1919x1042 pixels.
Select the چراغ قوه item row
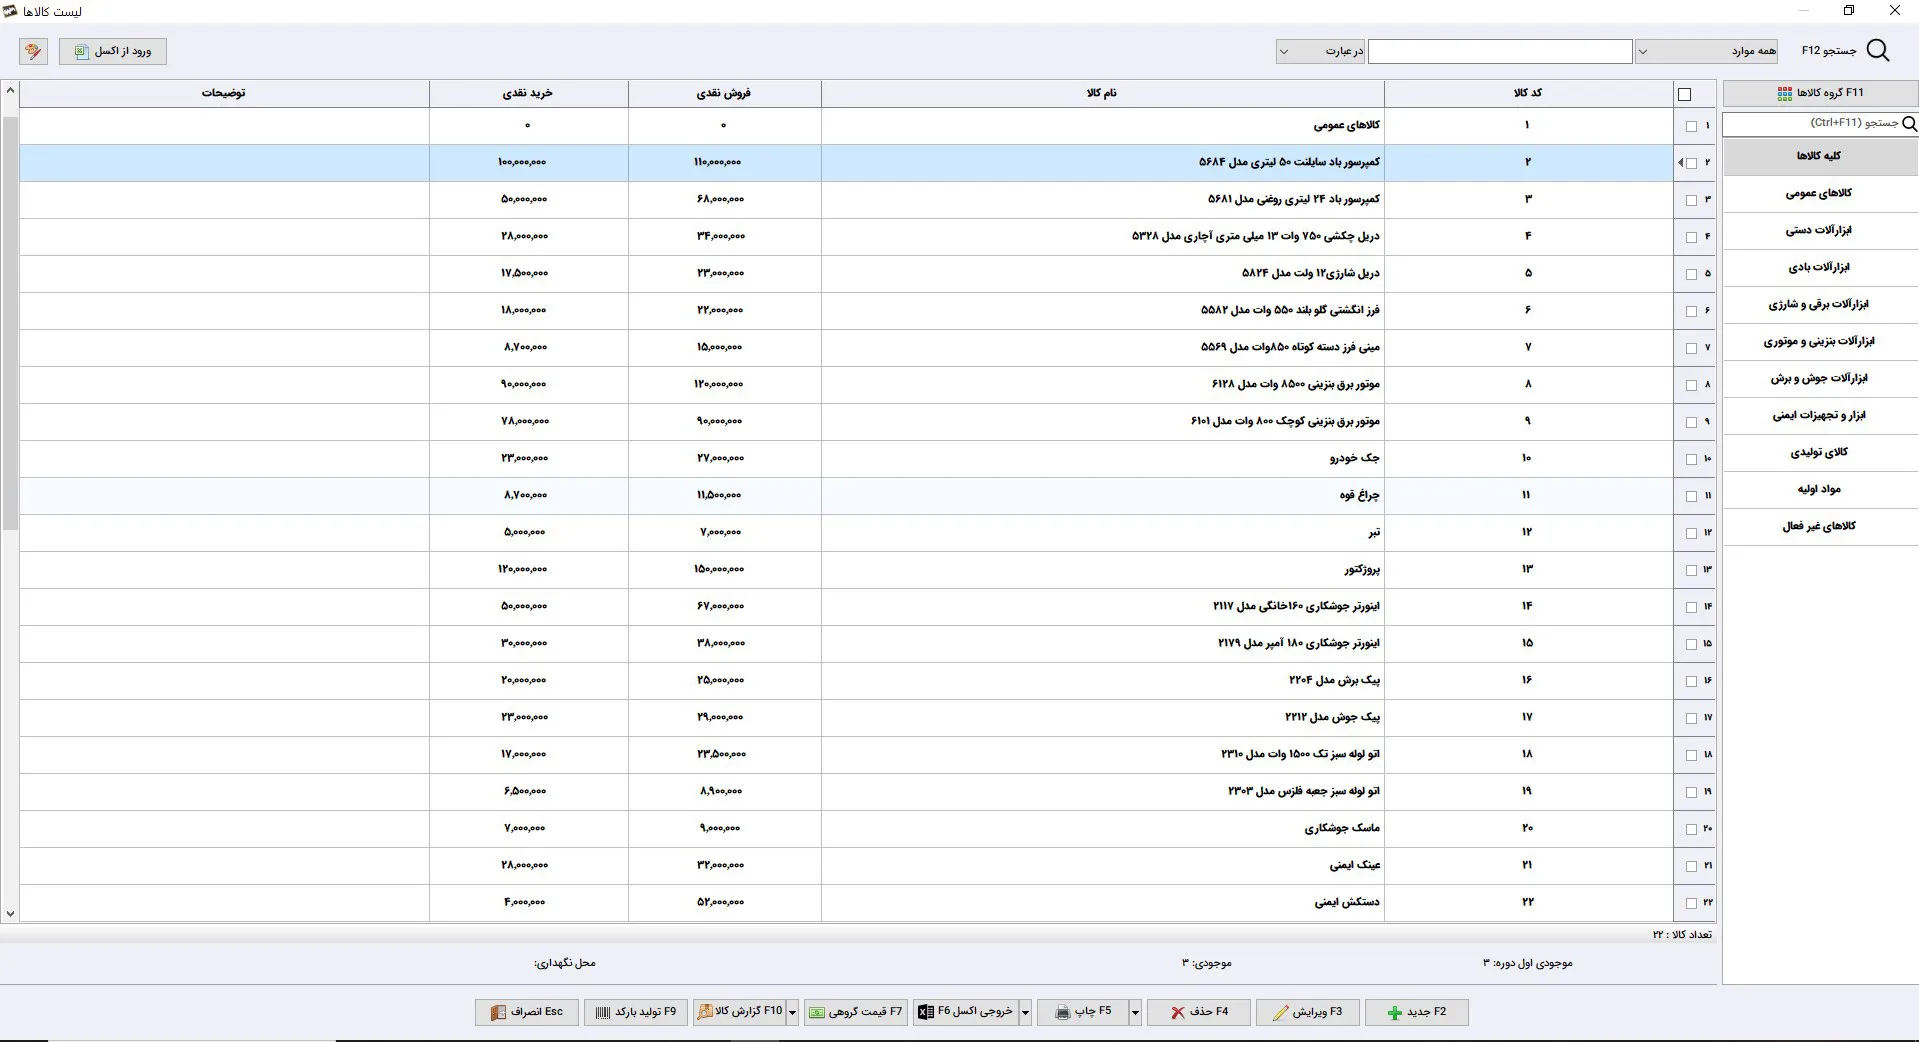pos(846,496)
